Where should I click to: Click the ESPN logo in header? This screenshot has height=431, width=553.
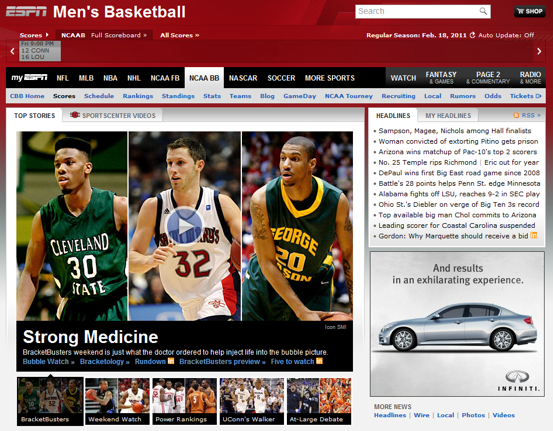click(x=26, y=12)
